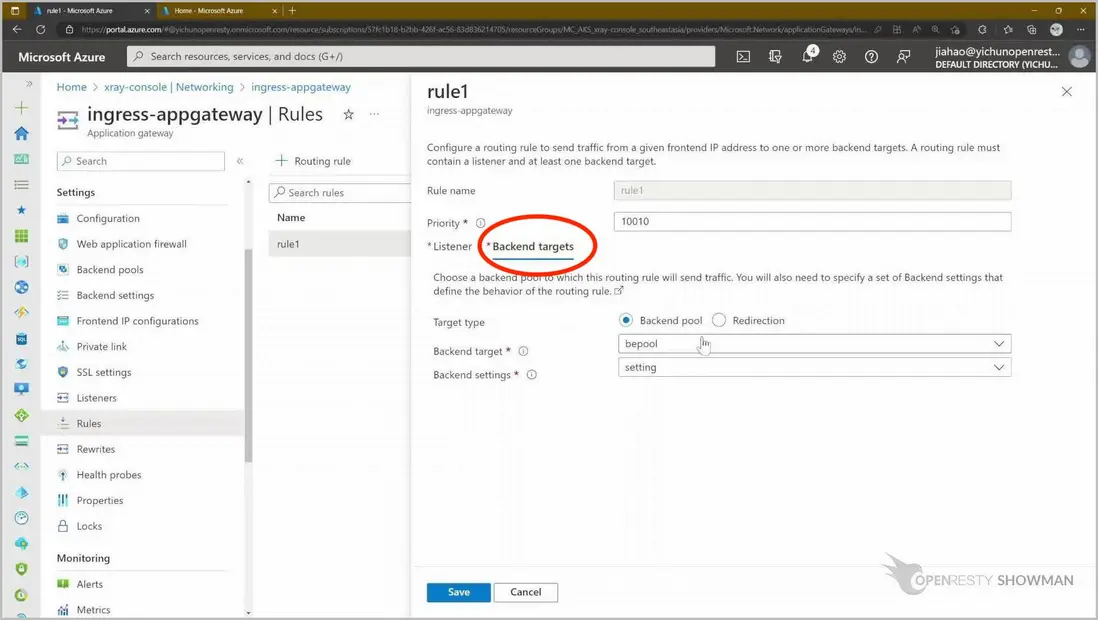Image resolution: width=1098 pixels, height=620 pixels.
Task: Open Private link menu item
Action: [102, 347]
